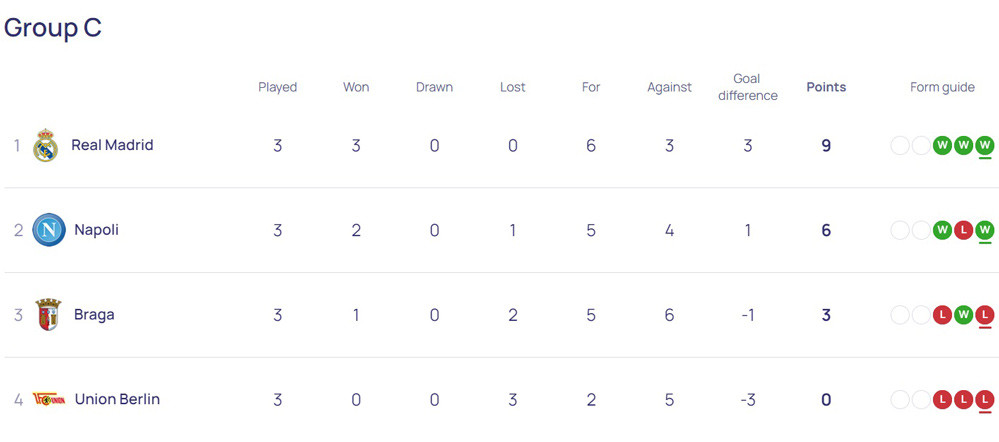Image resolution: width=999 pixels, height=442 pixels.
Task: Click Napoli's latest underlined win badge
Action: [x=985, y=231]
